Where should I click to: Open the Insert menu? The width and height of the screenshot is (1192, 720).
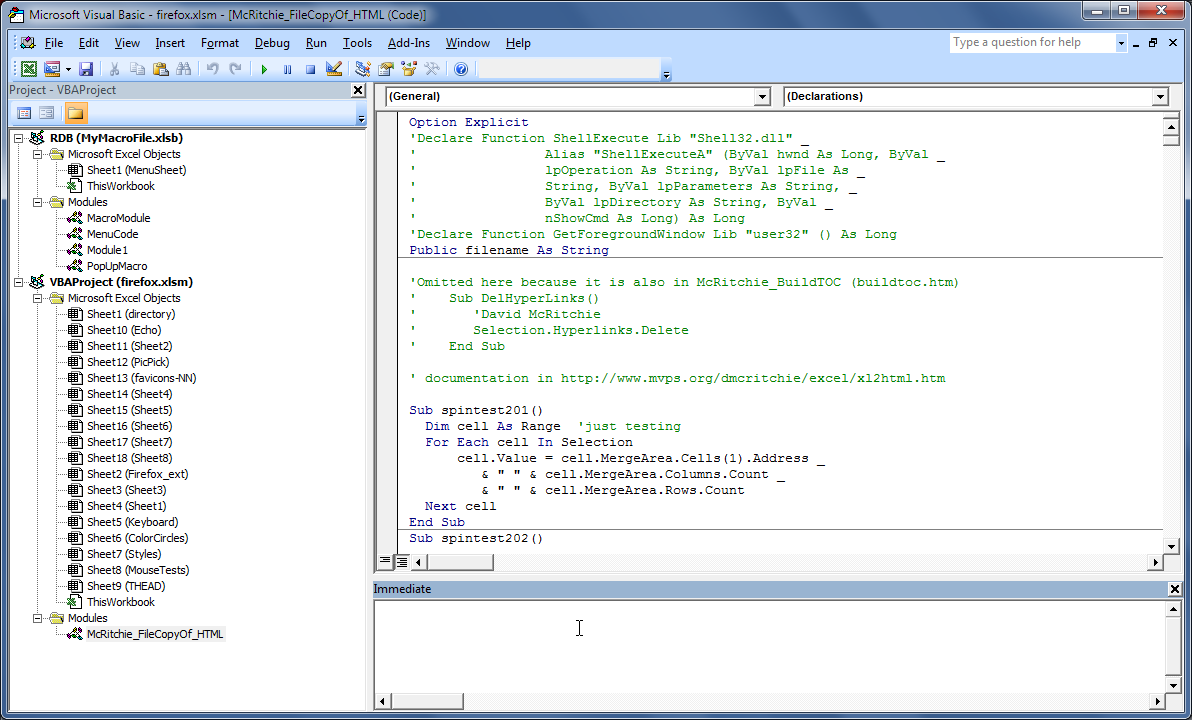tap(170, 43)
